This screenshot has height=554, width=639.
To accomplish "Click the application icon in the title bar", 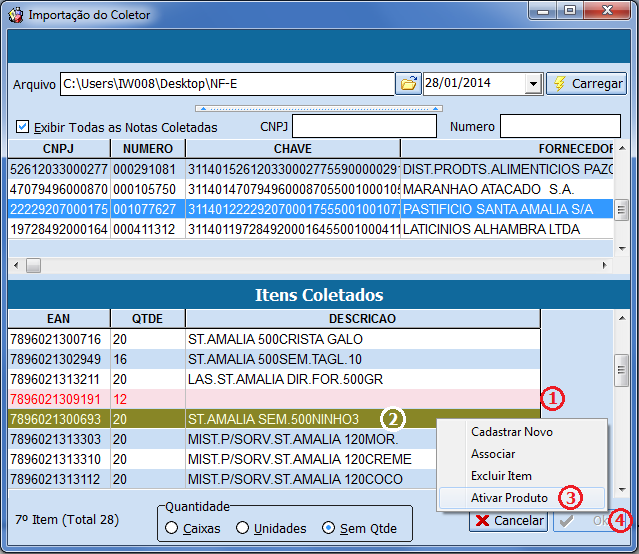I will [x=15, y=15].
